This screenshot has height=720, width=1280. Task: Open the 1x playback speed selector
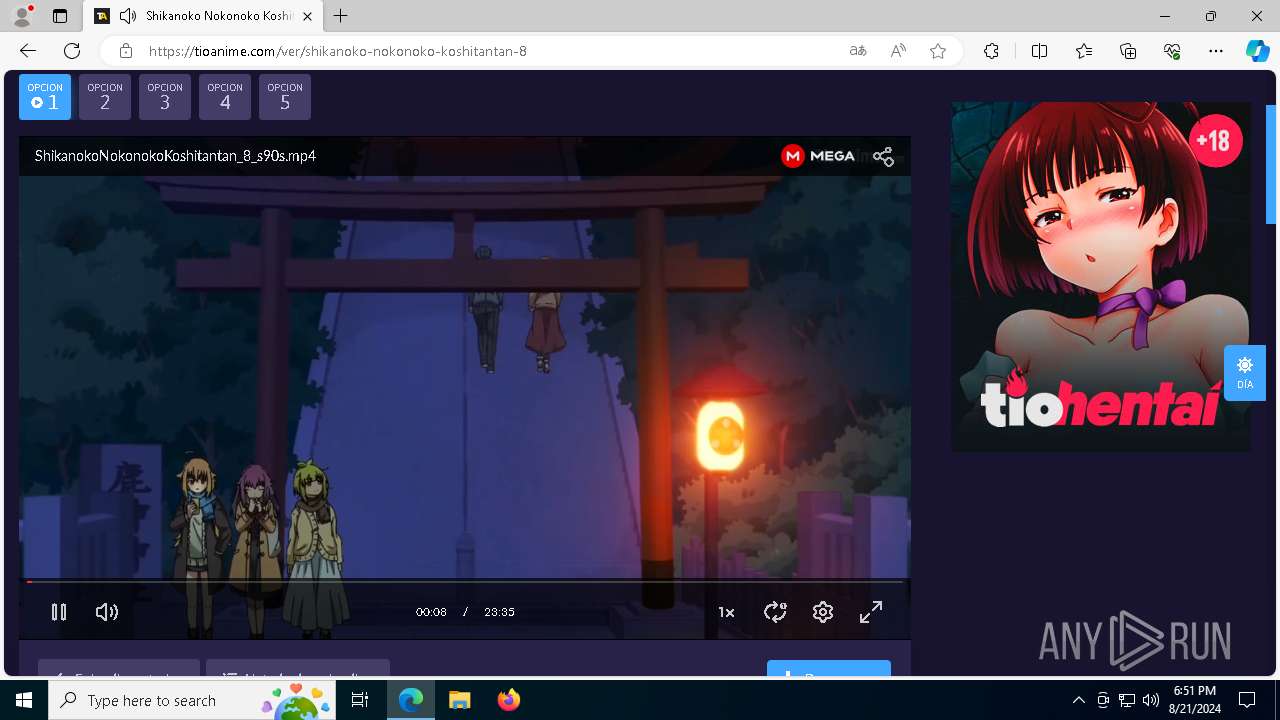726,612
